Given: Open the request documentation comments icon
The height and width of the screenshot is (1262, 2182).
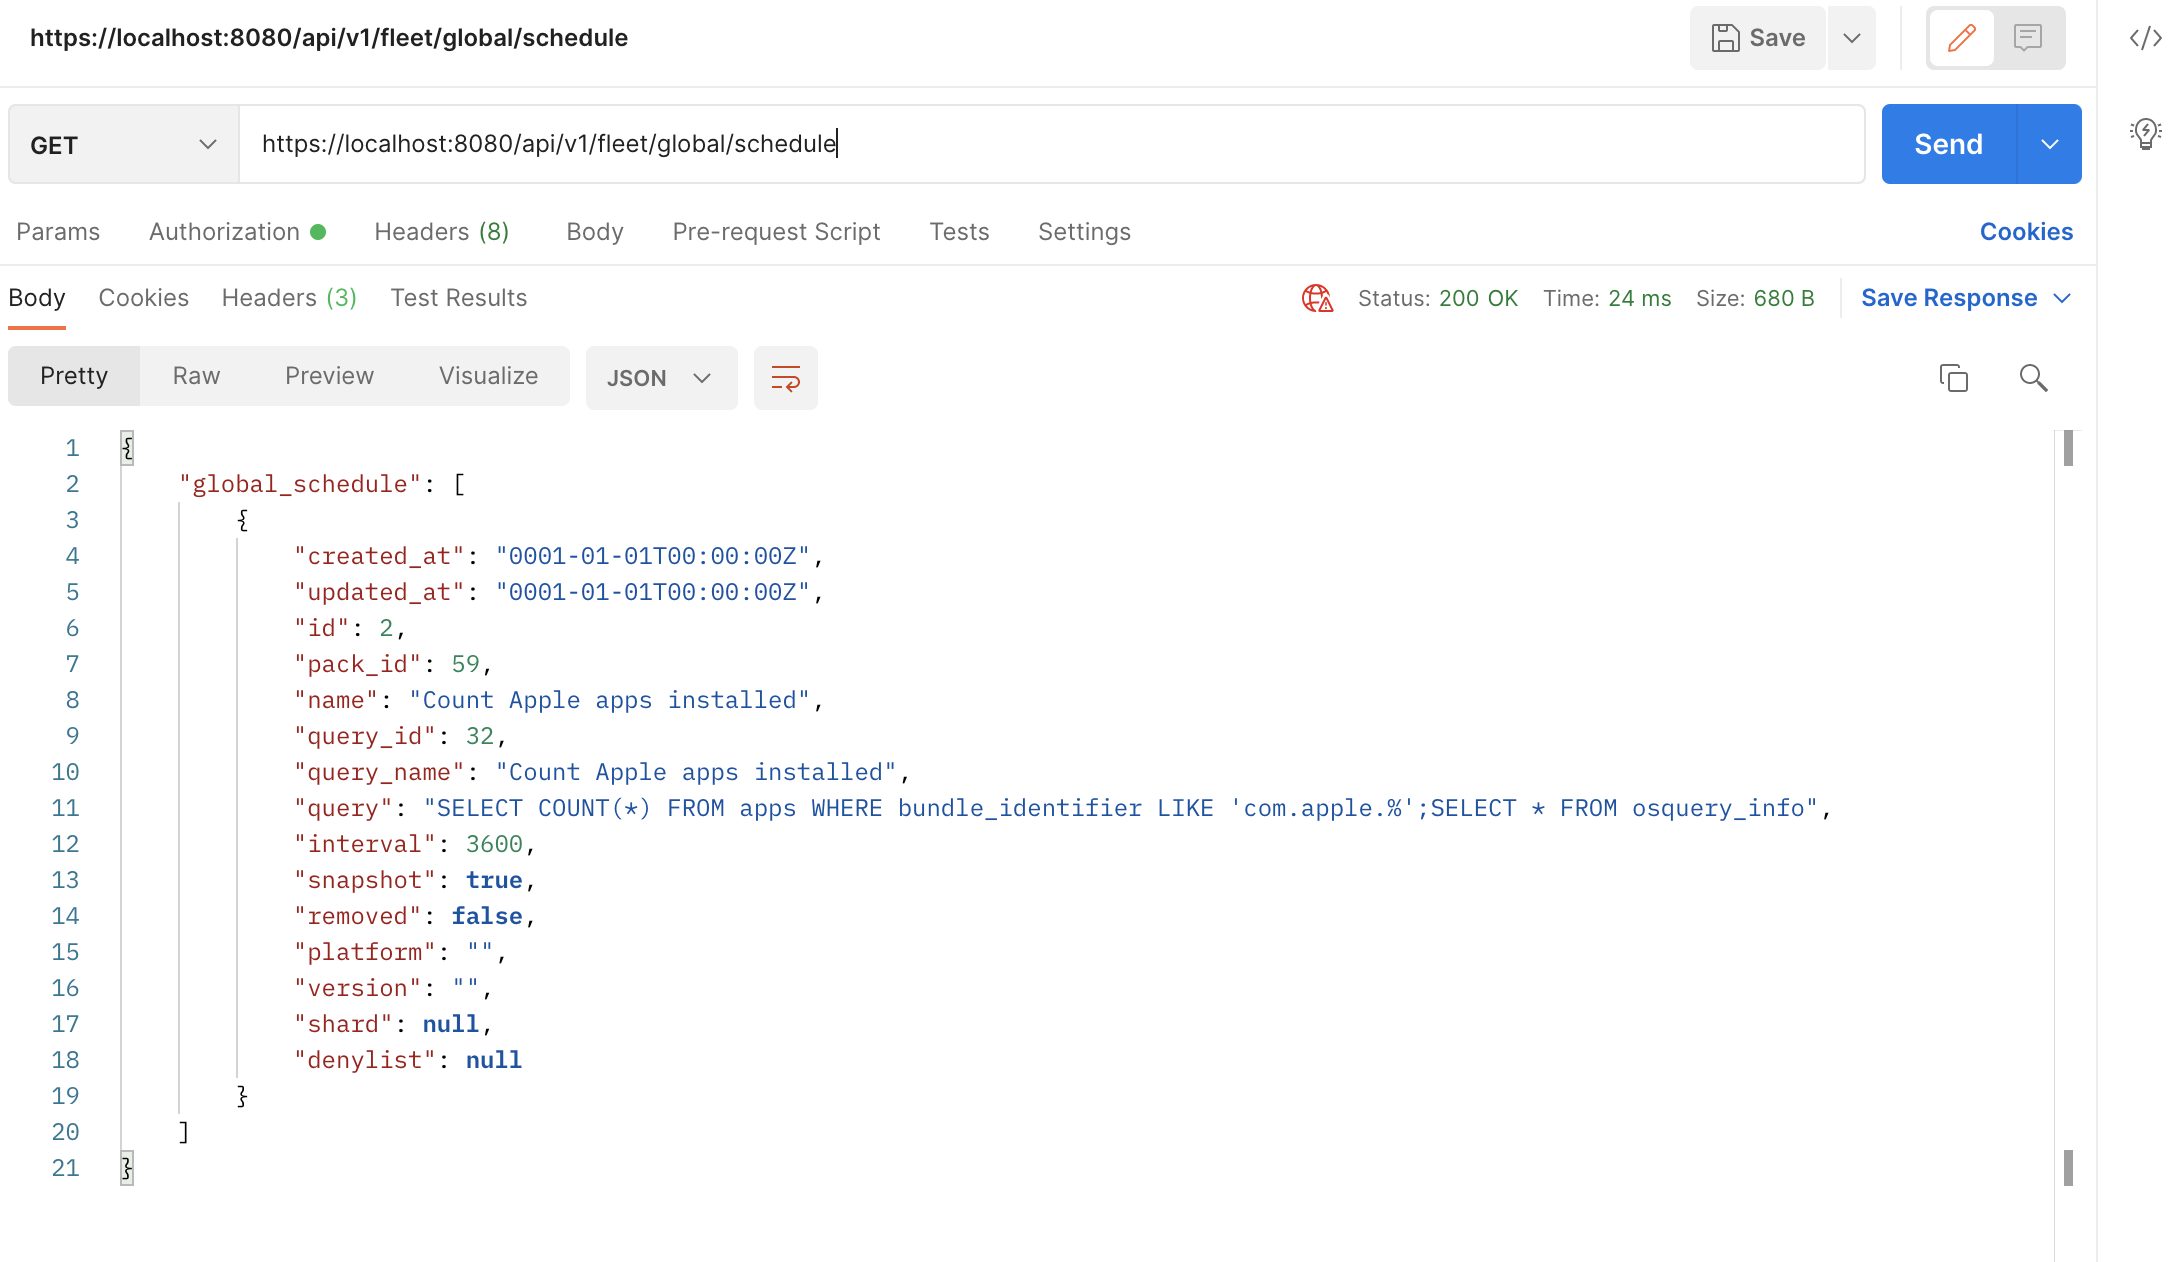Looking at the screenshot, I should coord(2029,37).
